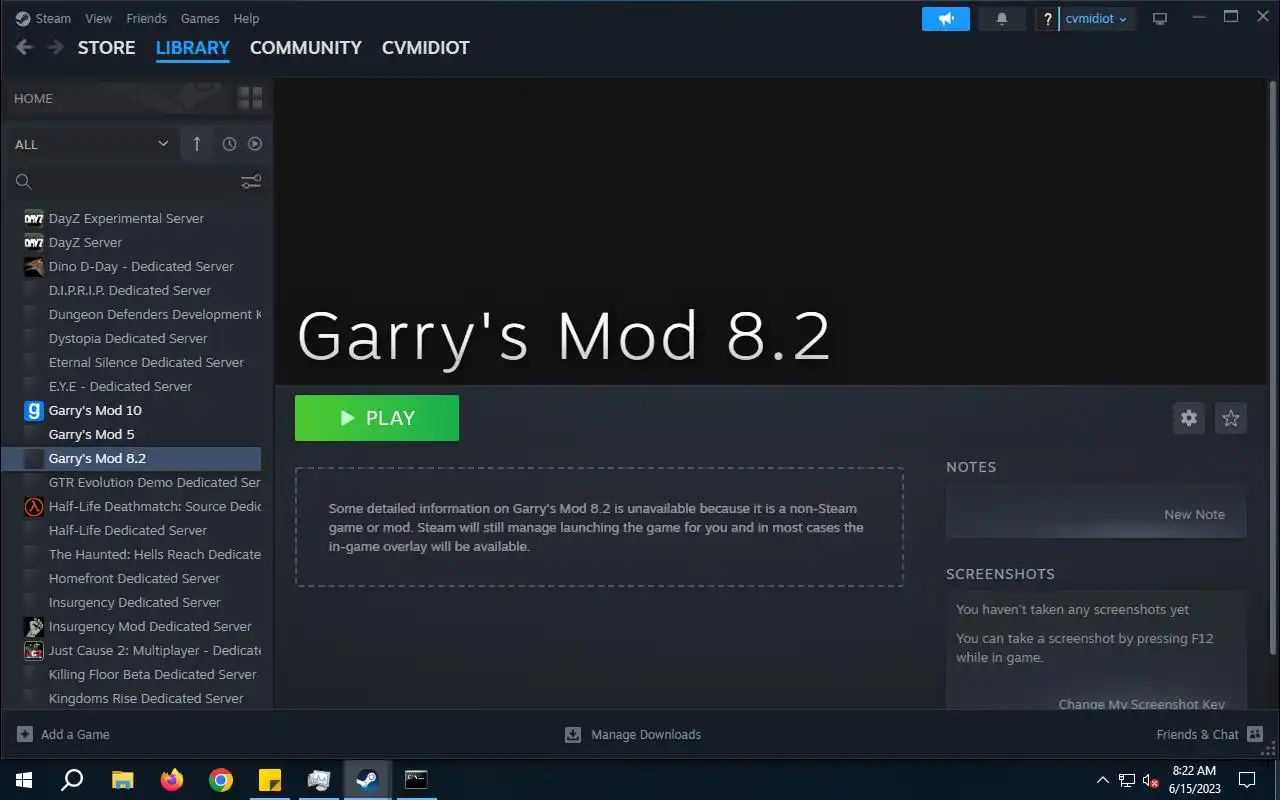Select Homefront Dedicated Server
This screenshot has height=800, width=1280.
tap(132, 578)
